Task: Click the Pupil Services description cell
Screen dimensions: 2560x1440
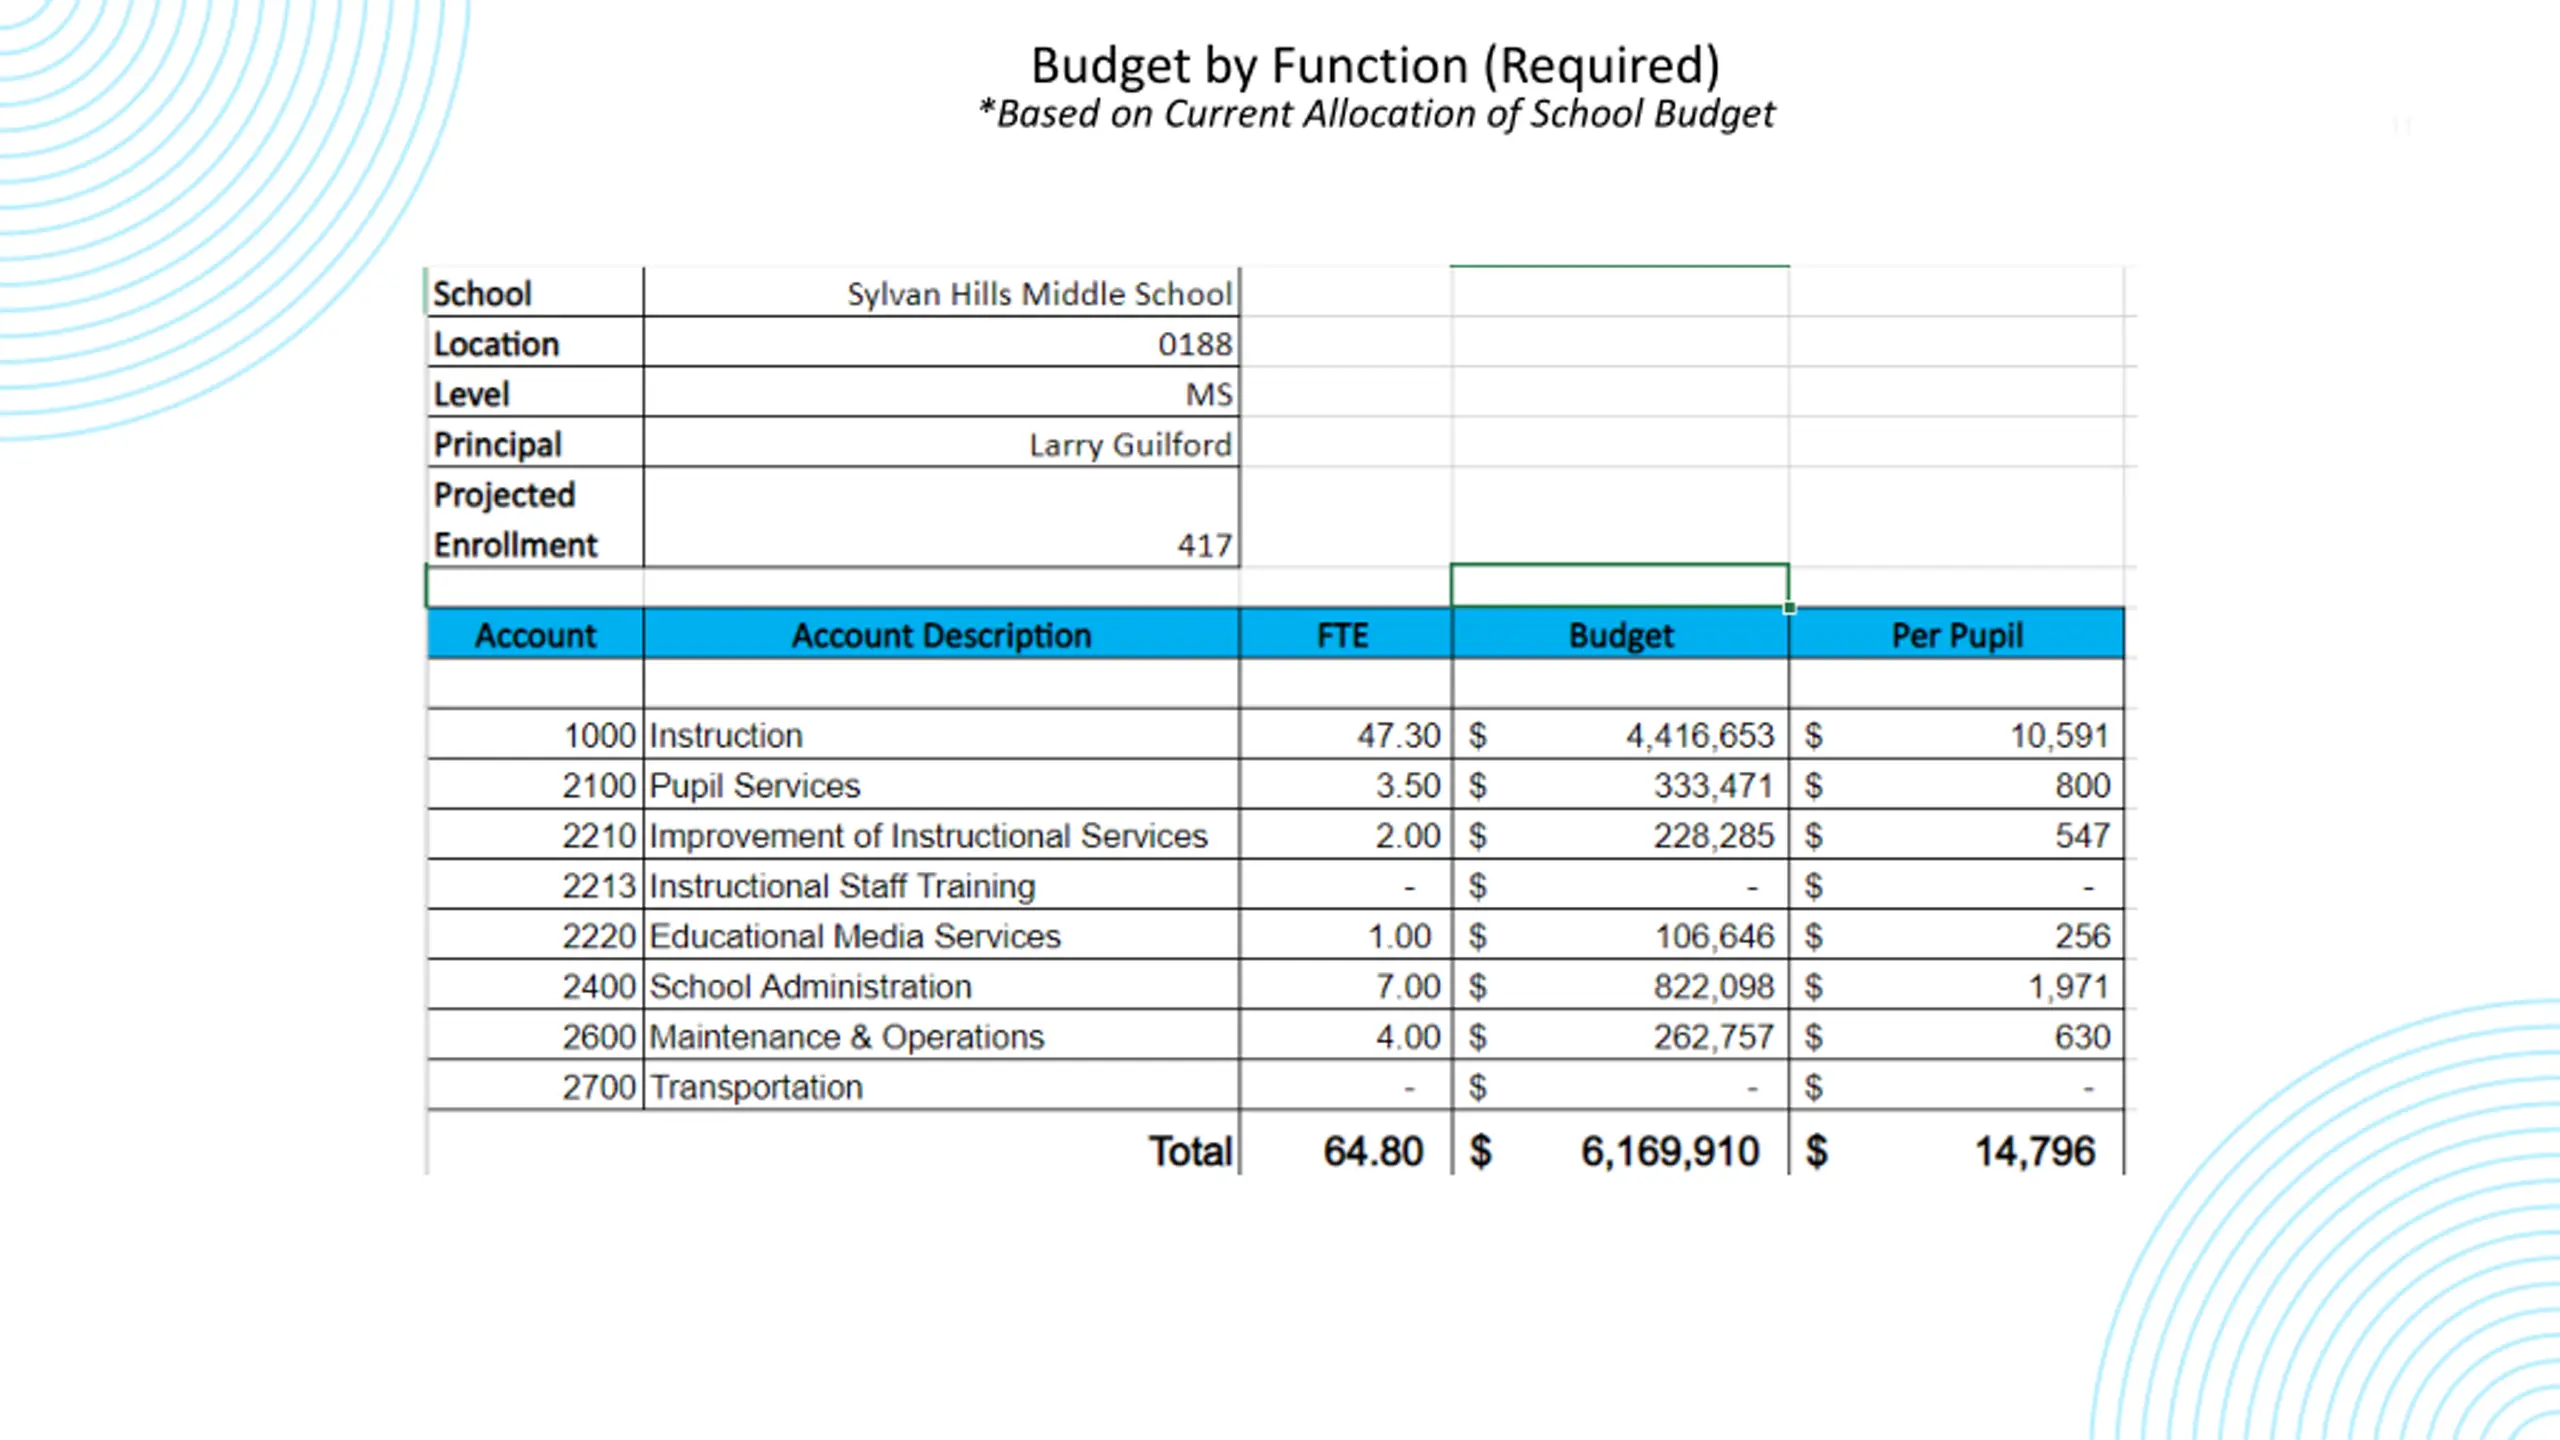Action: 755,786
